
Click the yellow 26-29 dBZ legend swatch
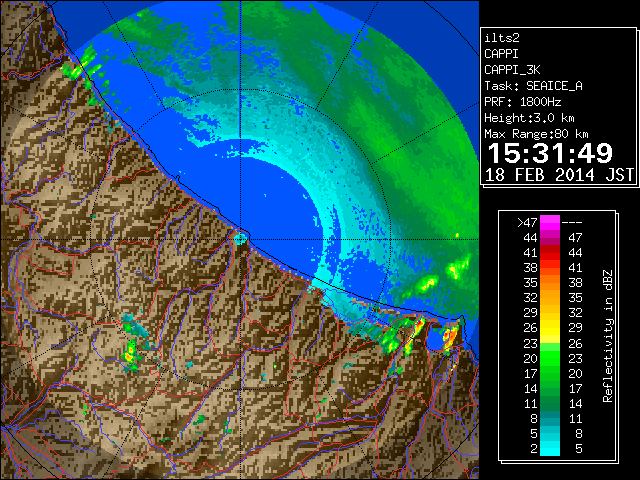coord(550,328)
